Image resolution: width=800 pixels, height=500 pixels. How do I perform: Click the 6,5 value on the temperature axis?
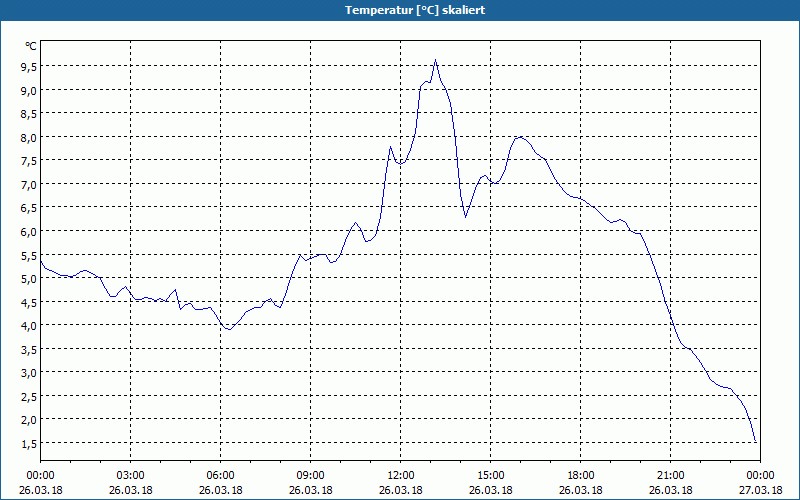click(28, 208)
